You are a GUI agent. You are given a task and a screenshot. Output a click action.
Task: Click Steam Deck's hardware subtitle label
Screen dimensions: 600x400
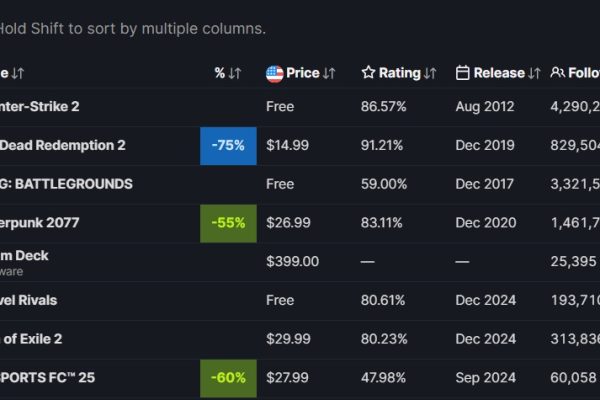click(11, 272)
